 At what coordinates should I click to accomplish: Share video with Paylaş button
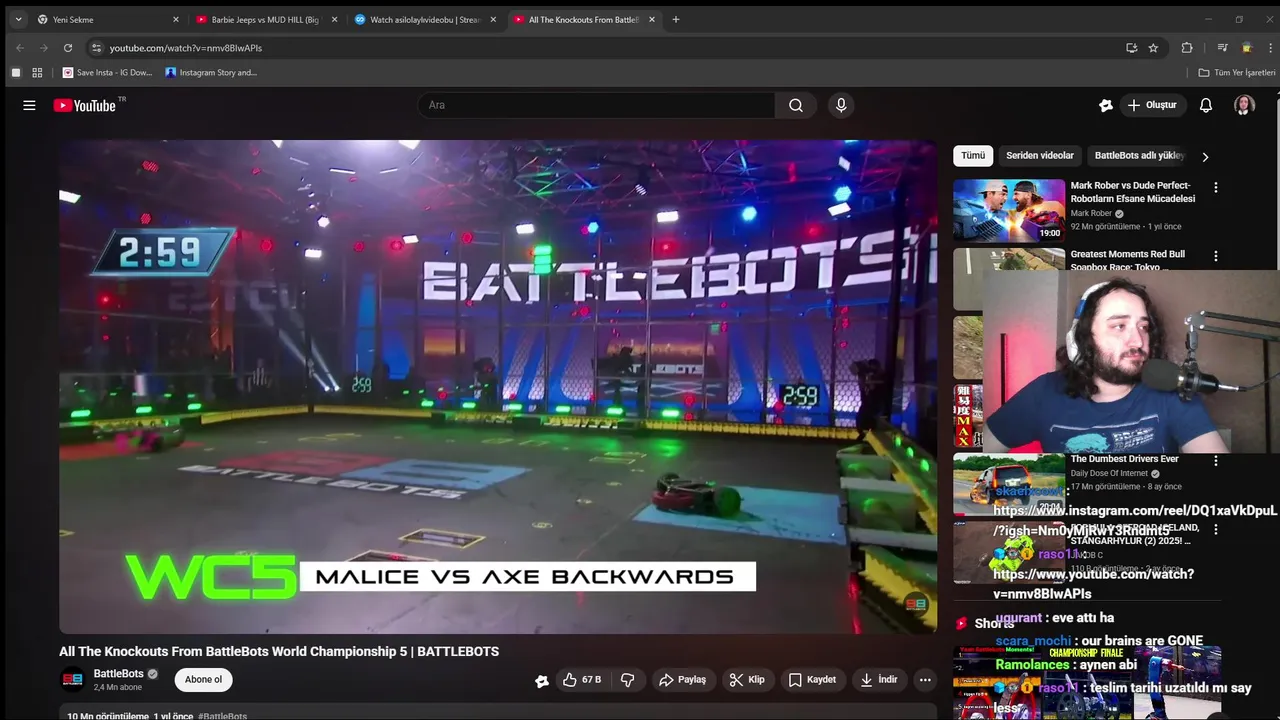click(682, 680)
